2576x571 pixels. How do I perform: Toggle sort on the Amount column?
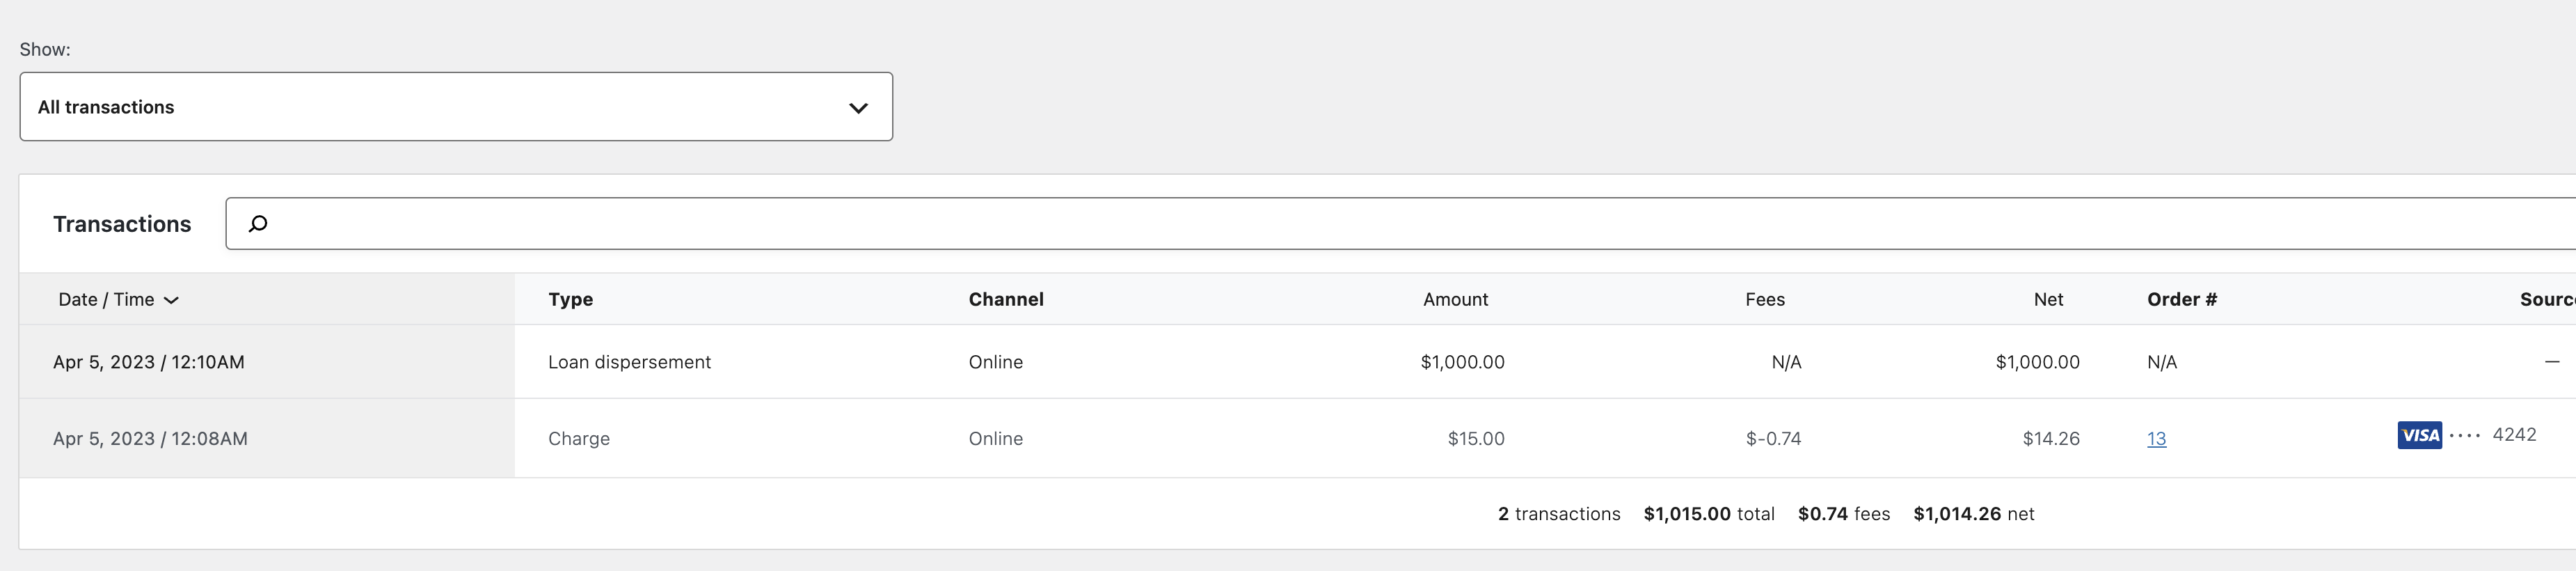pyautogui.click(x=1456, y=300)
